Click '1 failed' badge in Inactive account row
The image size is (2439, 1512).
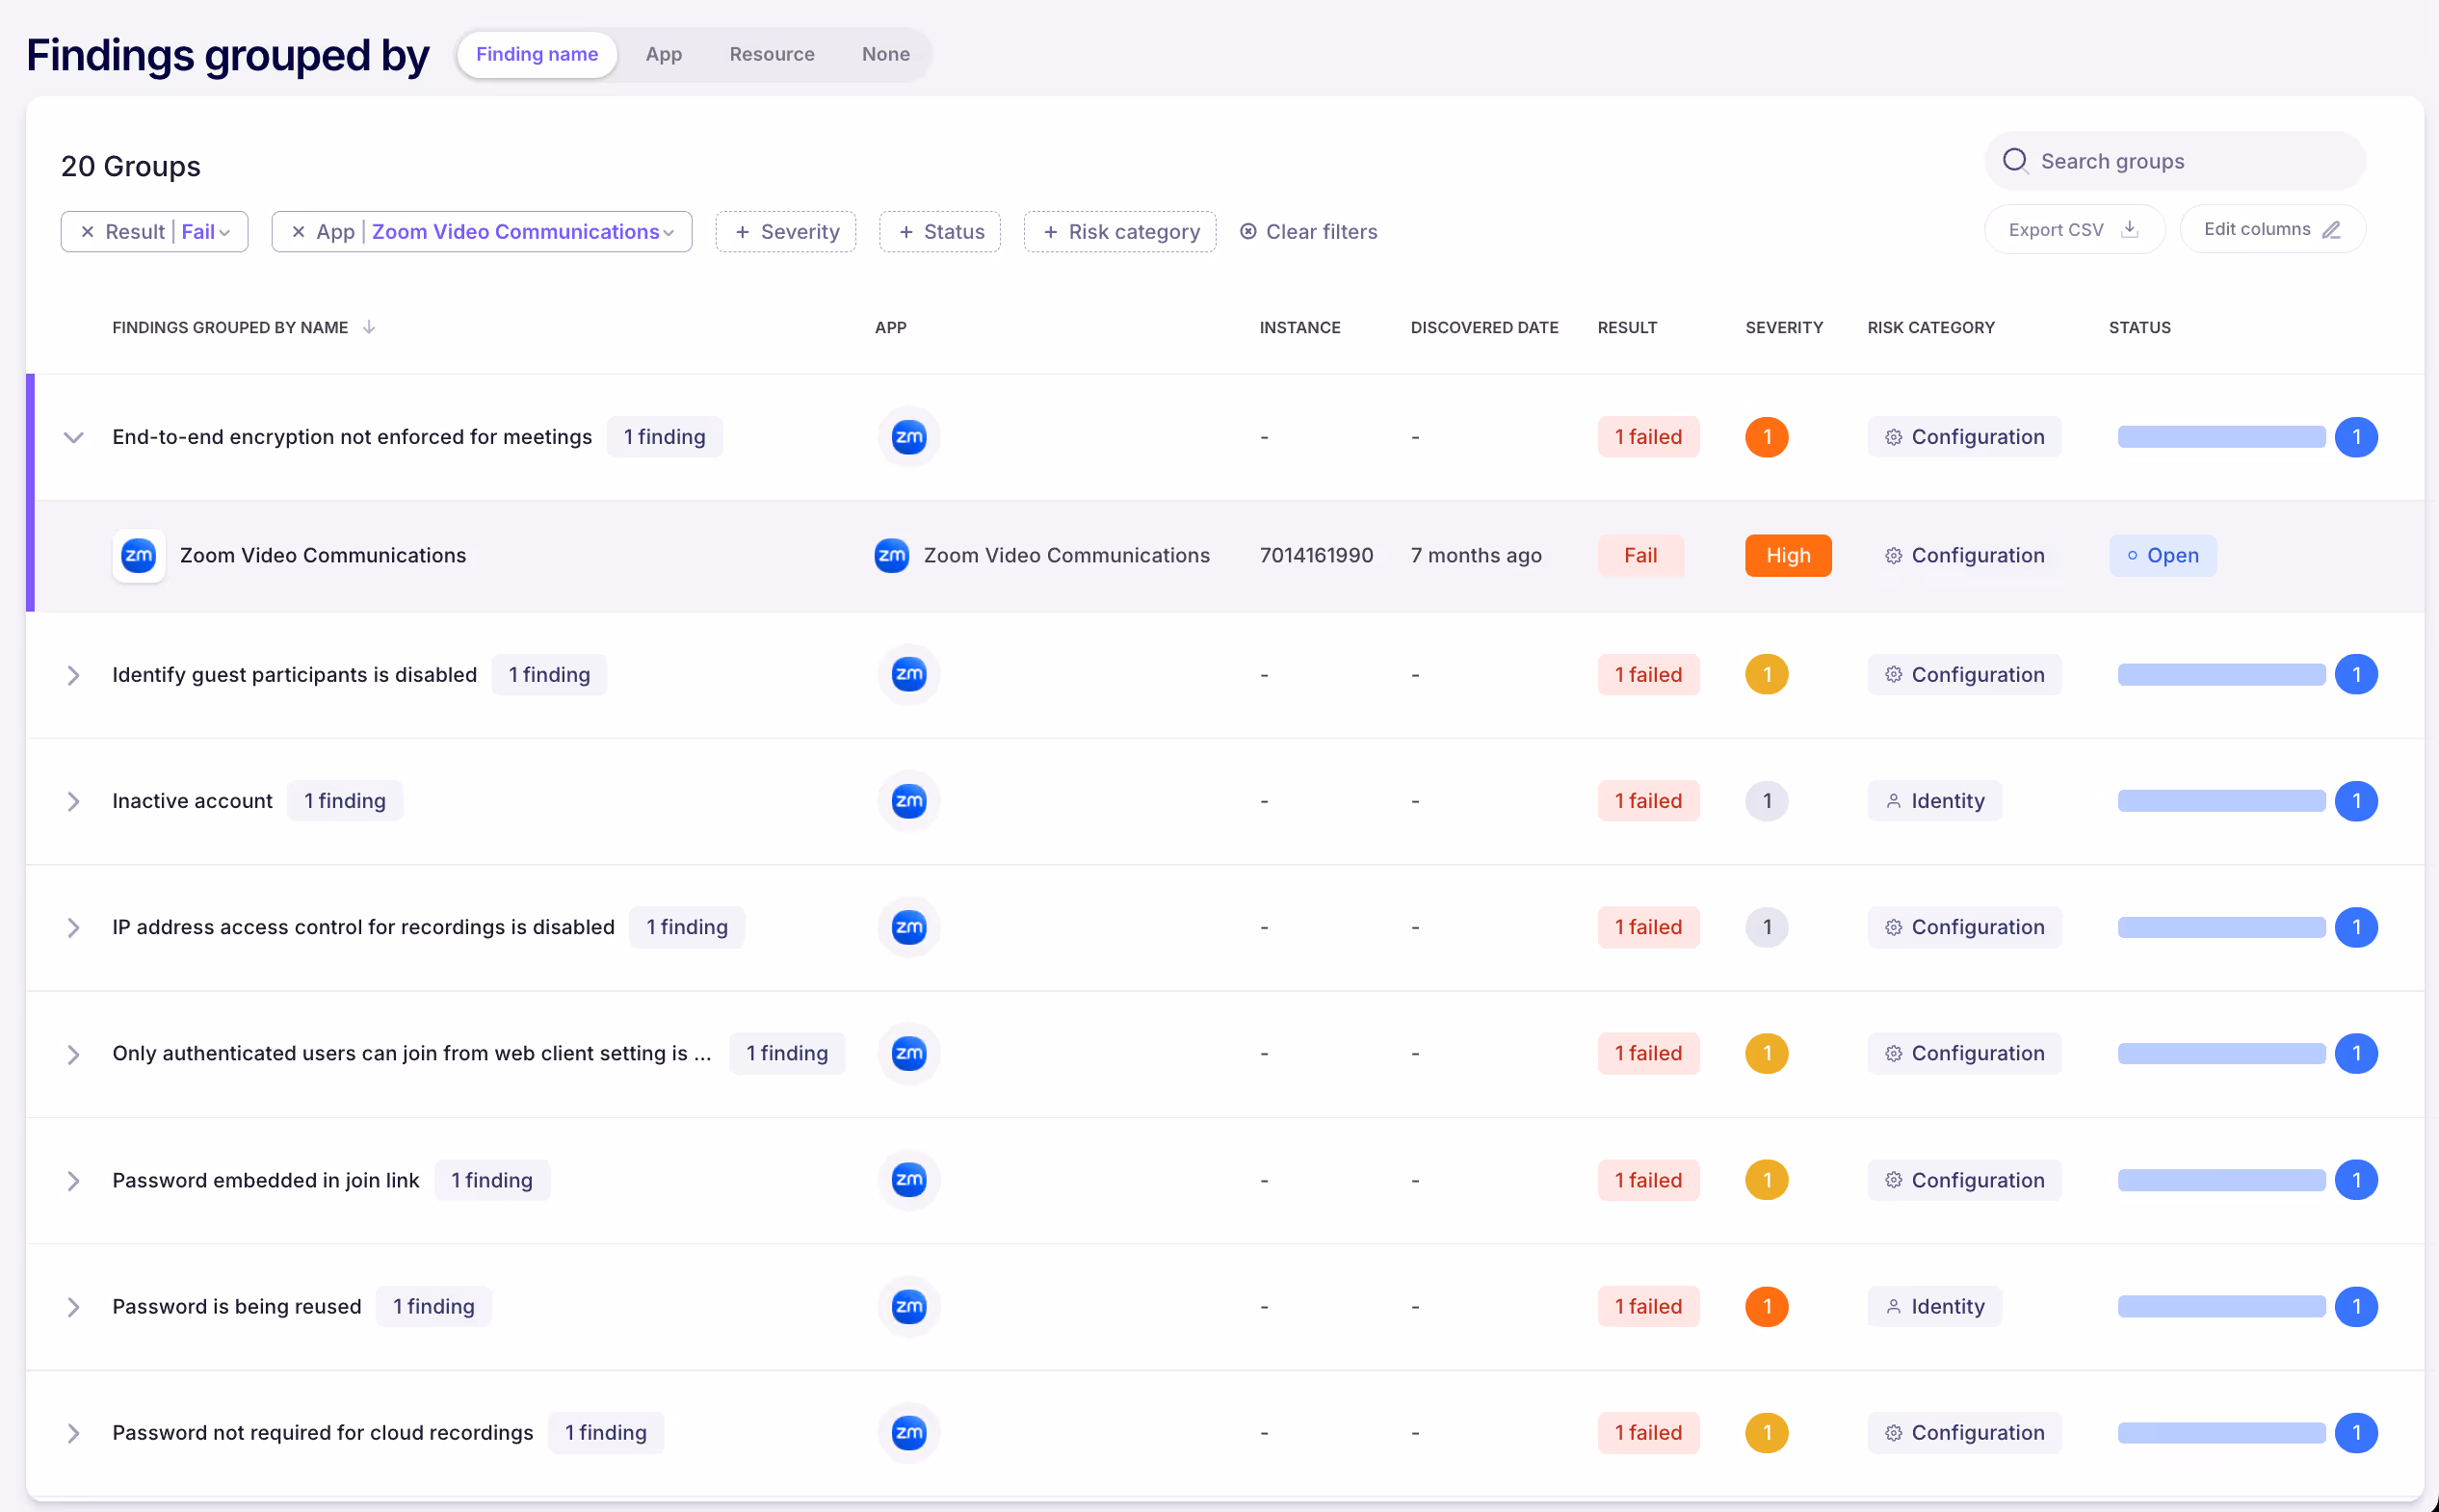tap(1648, 800)
